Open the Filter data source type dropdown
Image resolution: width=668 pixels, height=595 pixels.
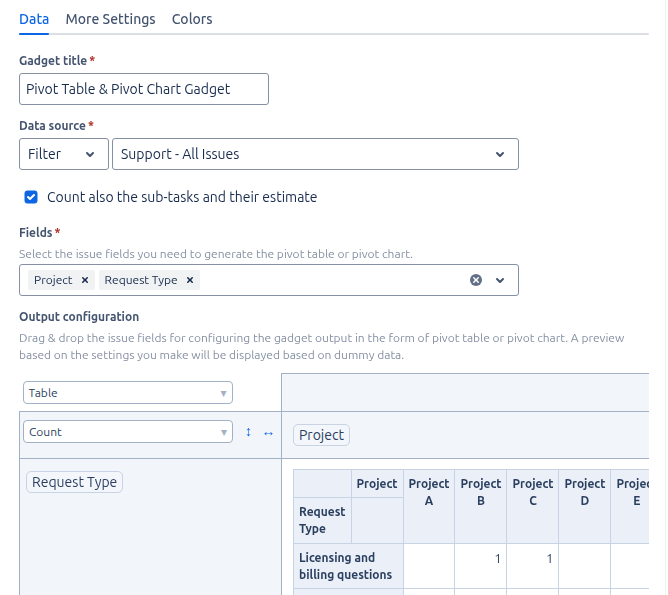[64, 154]
